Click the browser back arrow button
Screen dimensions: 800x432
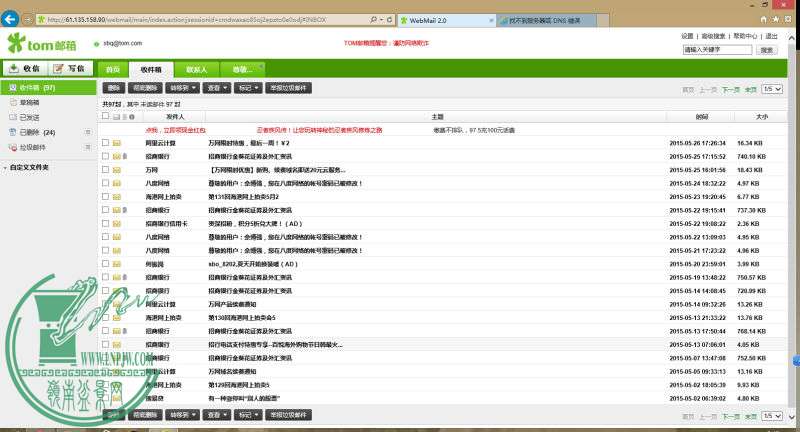click(10, 19)
